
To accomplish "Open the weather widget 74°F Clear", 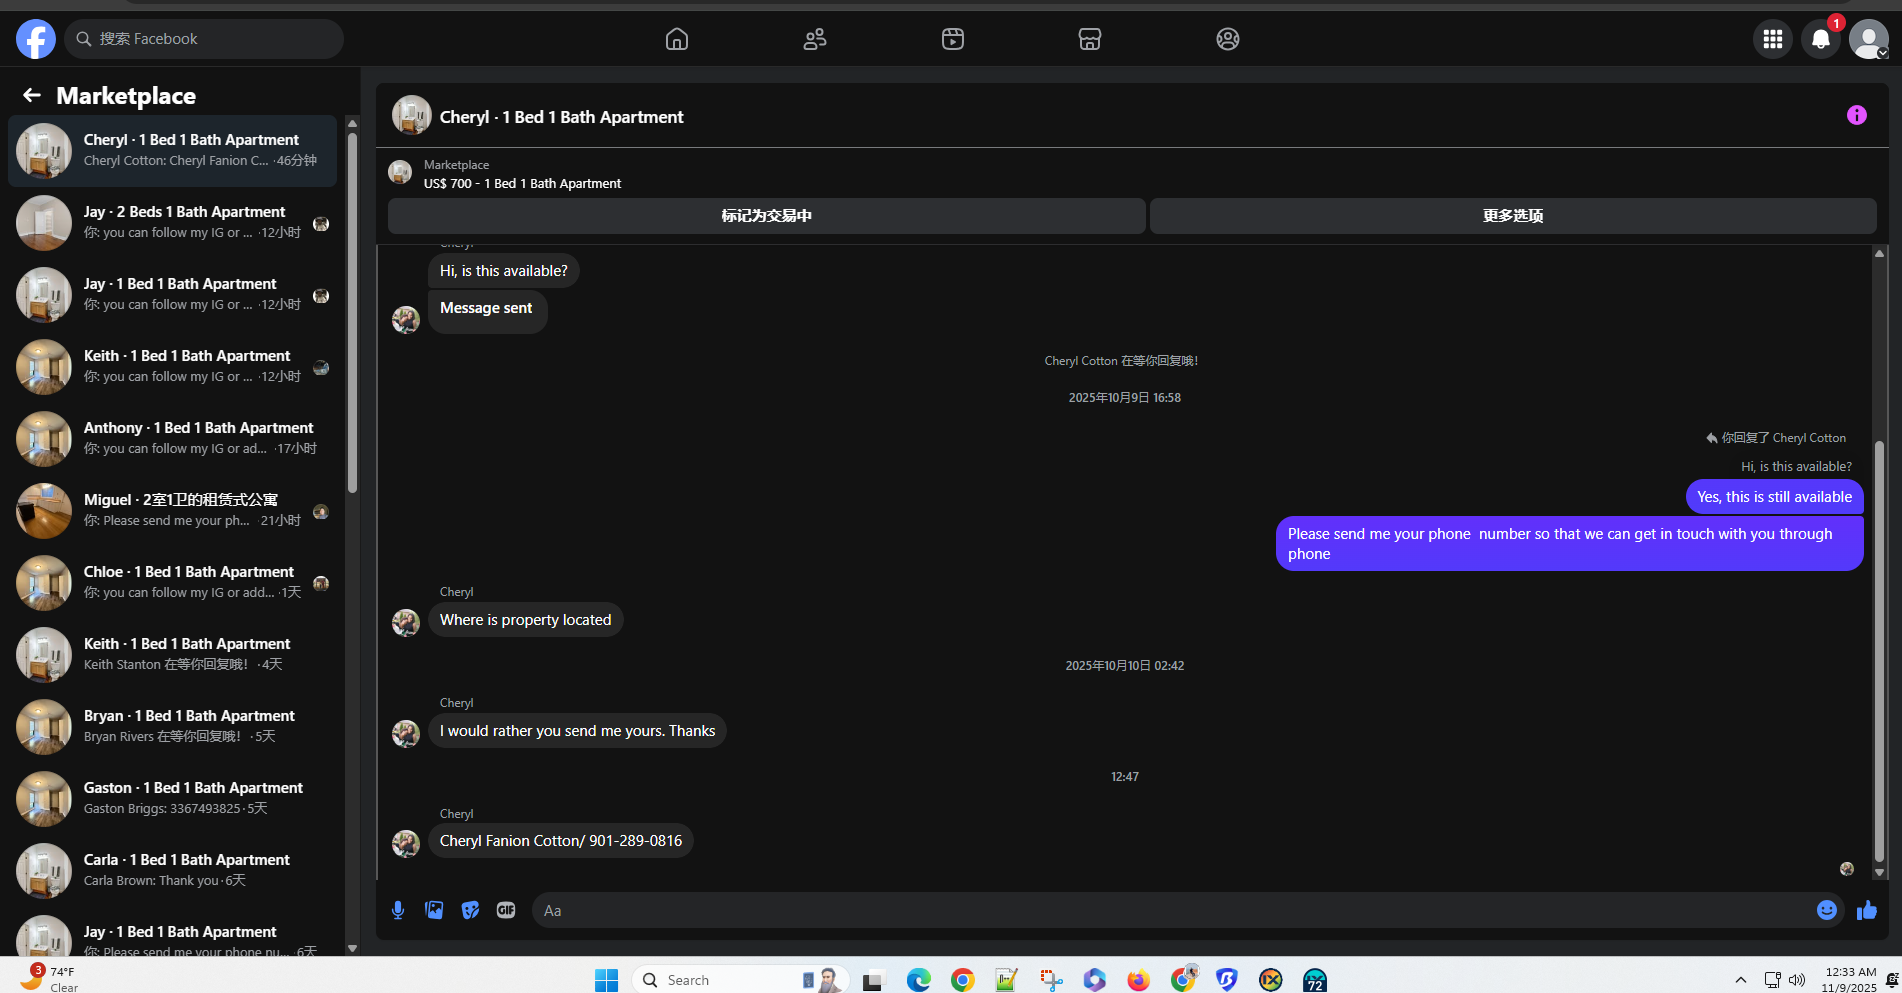I will 50,979.
